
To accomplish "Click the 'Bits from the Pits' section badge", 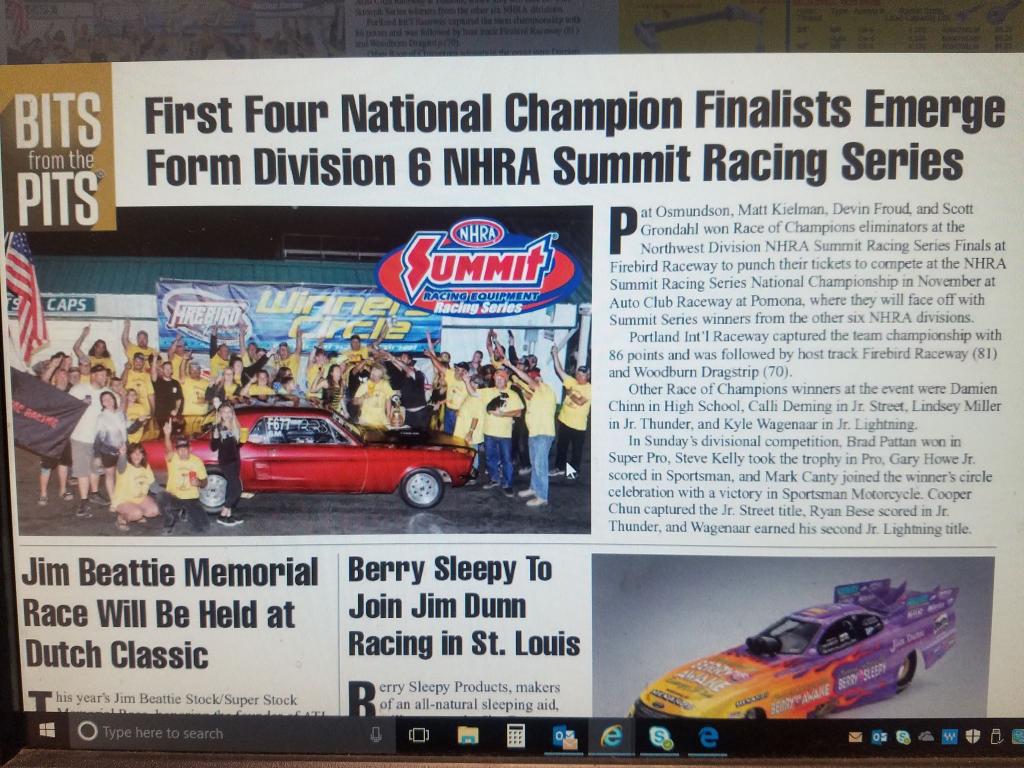I will 58,147.
